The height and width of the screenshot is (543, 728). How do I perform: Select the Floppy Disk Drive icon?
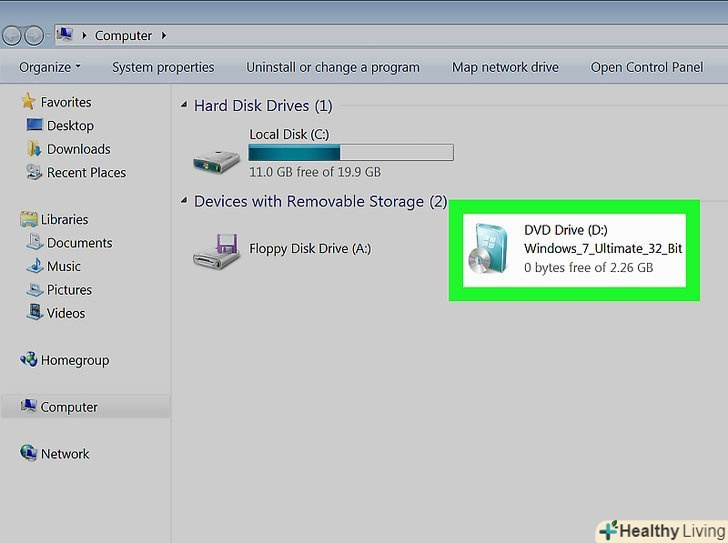(216, 251)
